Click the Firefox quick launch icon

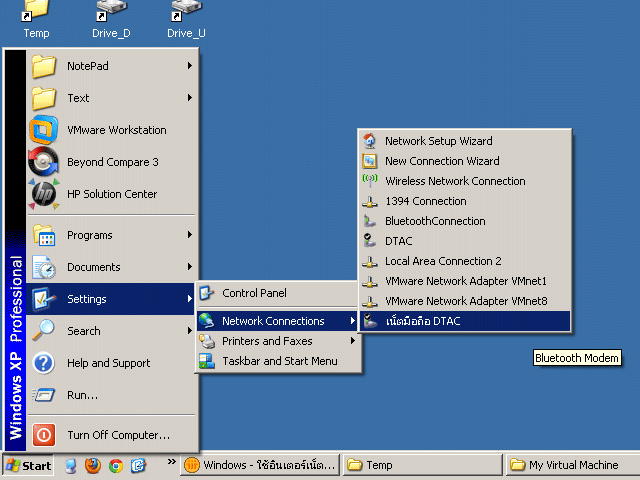93,465
